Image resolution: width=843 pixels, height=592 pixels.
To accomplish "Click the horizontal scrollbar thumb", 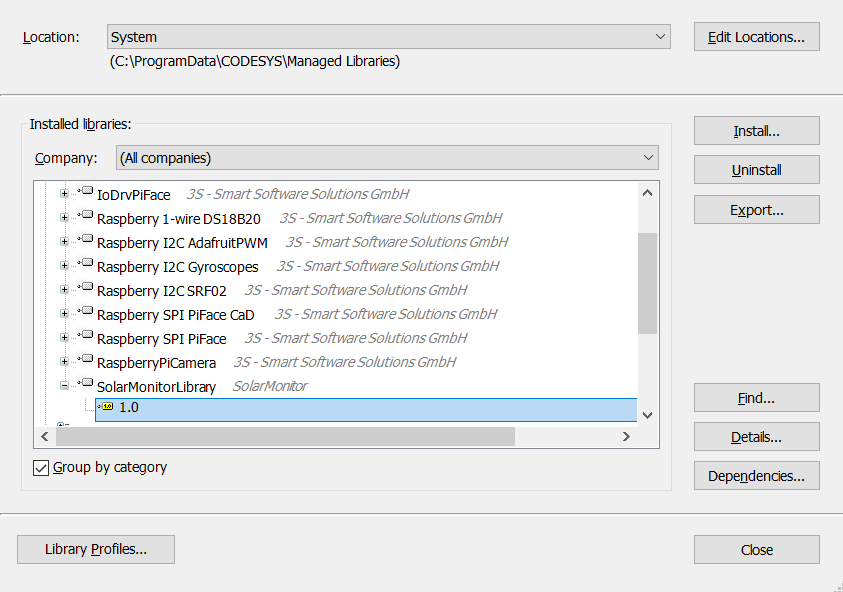I will coord(285,437).
